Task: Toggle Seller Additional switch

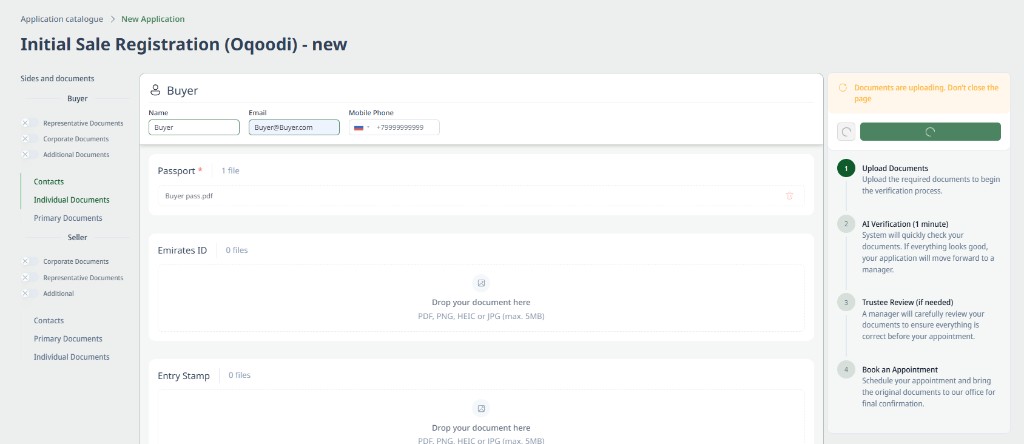Action: (x=29, y=293)
